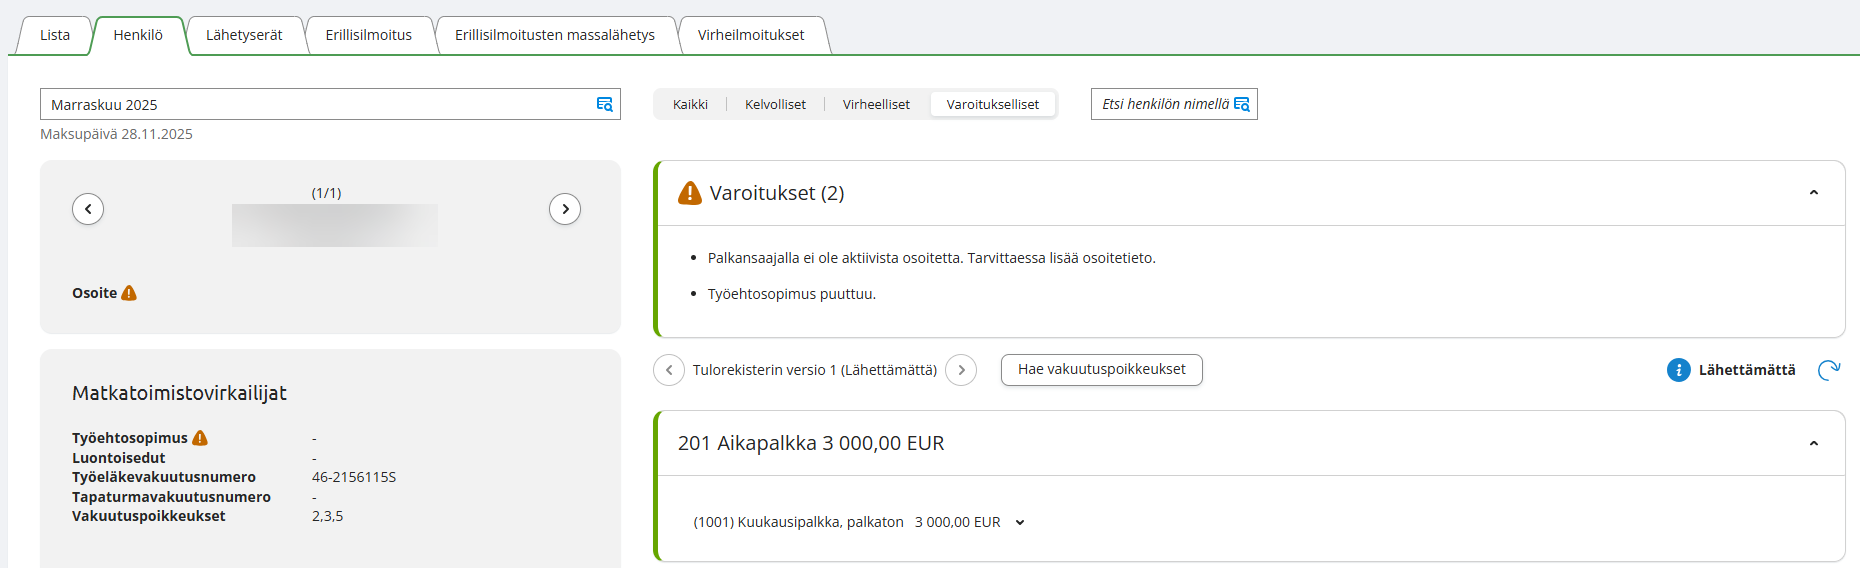Screen dimensions: 1860x568
Task: Click the Varoitukset warning triangle icon
Action: [x=690, y=193]
